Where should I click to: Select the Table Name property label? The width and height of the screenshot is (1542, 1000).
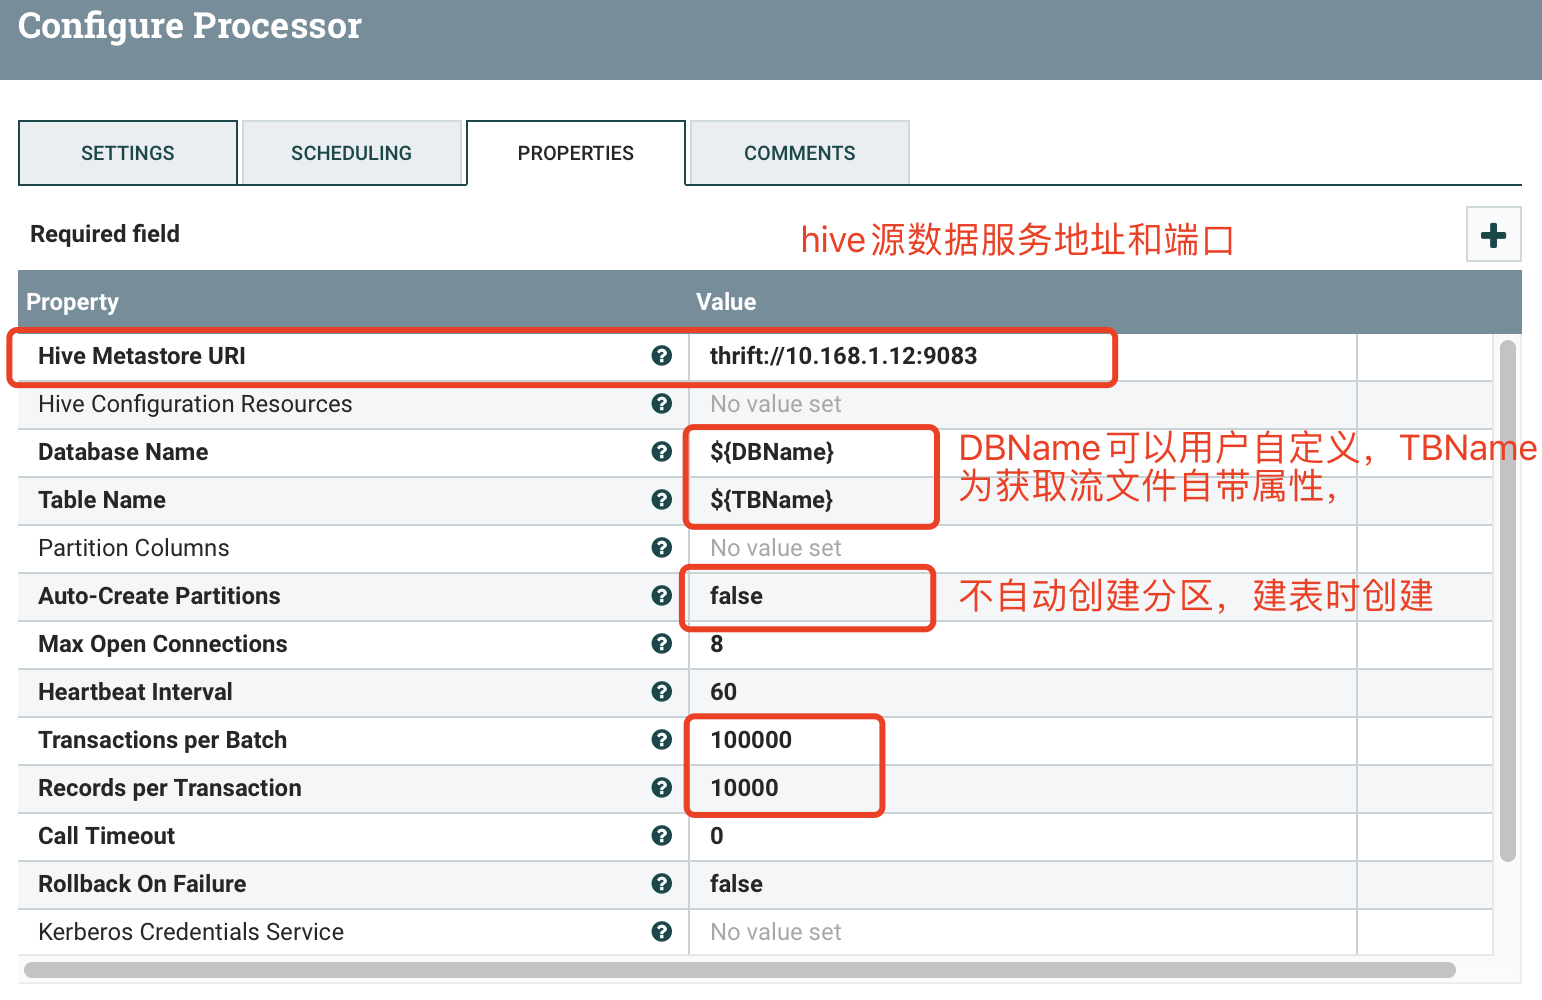102,500
